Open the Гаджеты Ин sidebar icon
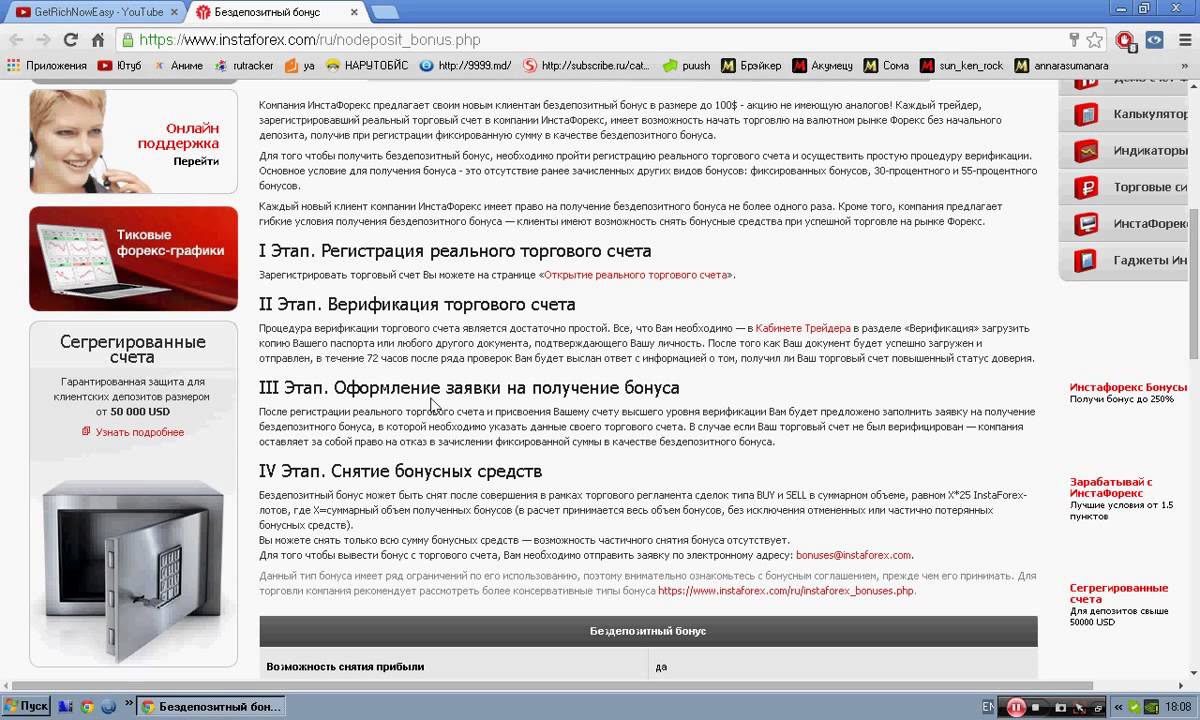The height and width of the screenshot is (720, 1200). coord(1086,260)
